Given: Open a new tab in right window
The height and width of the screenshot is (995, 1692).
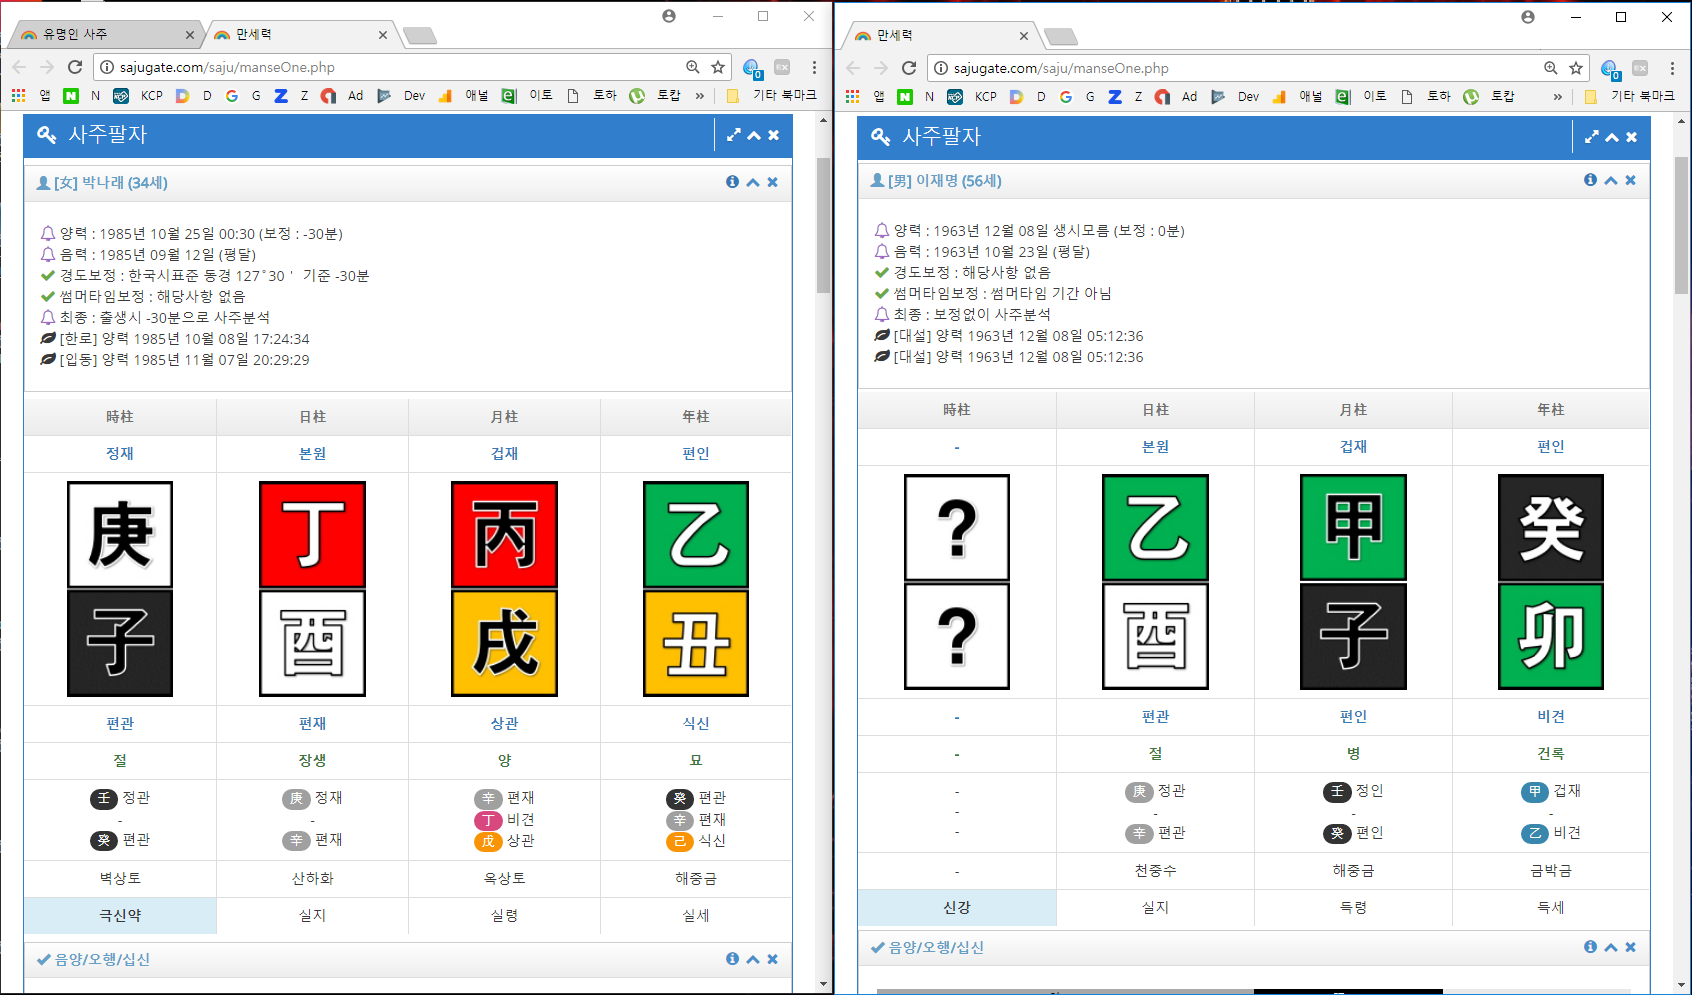Looking at the screenshot, I should pos(1060,37).
